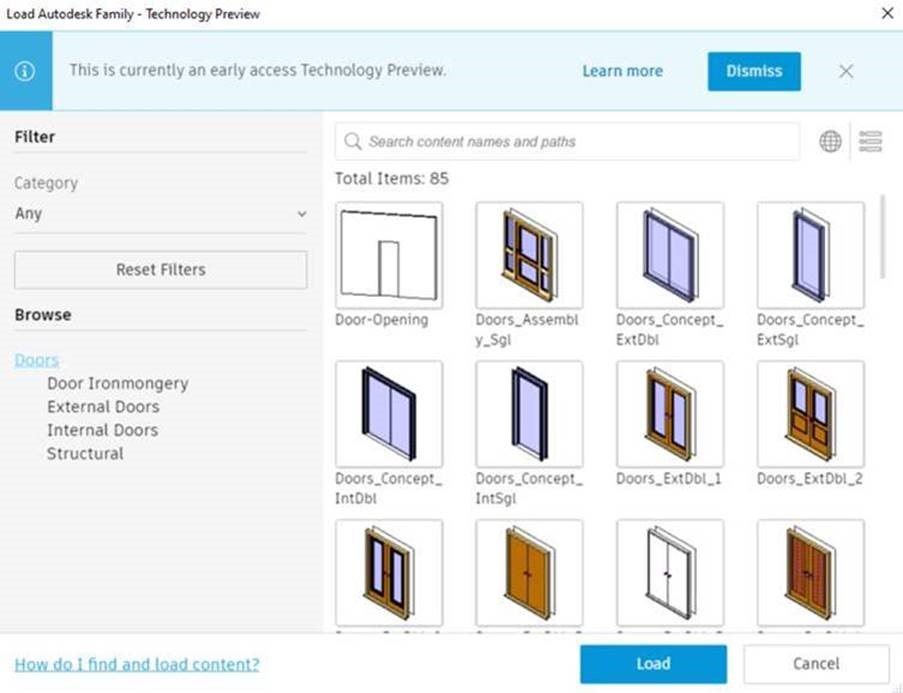Select External Doors in the Browse tree
The height and width of the screenshot is (693, 903).
point(103,406)
